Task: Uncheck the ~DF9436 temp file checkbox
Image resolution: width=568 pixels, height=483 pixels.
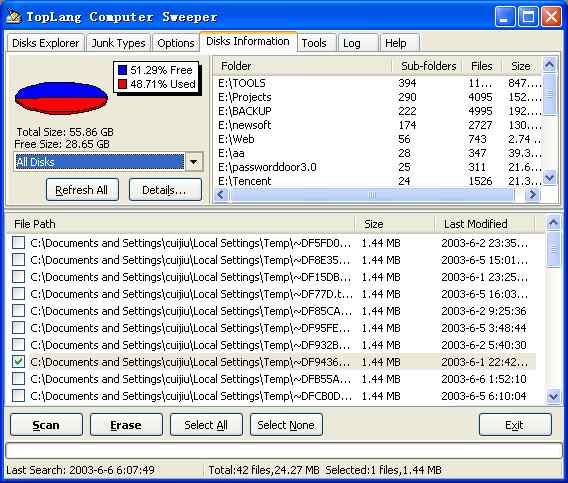Action: point(18,362)
